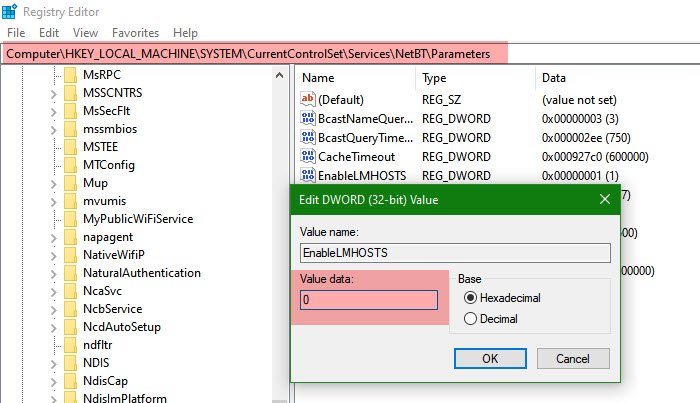Select the MyPublicWiFiService folder icon

coord(69,219)
